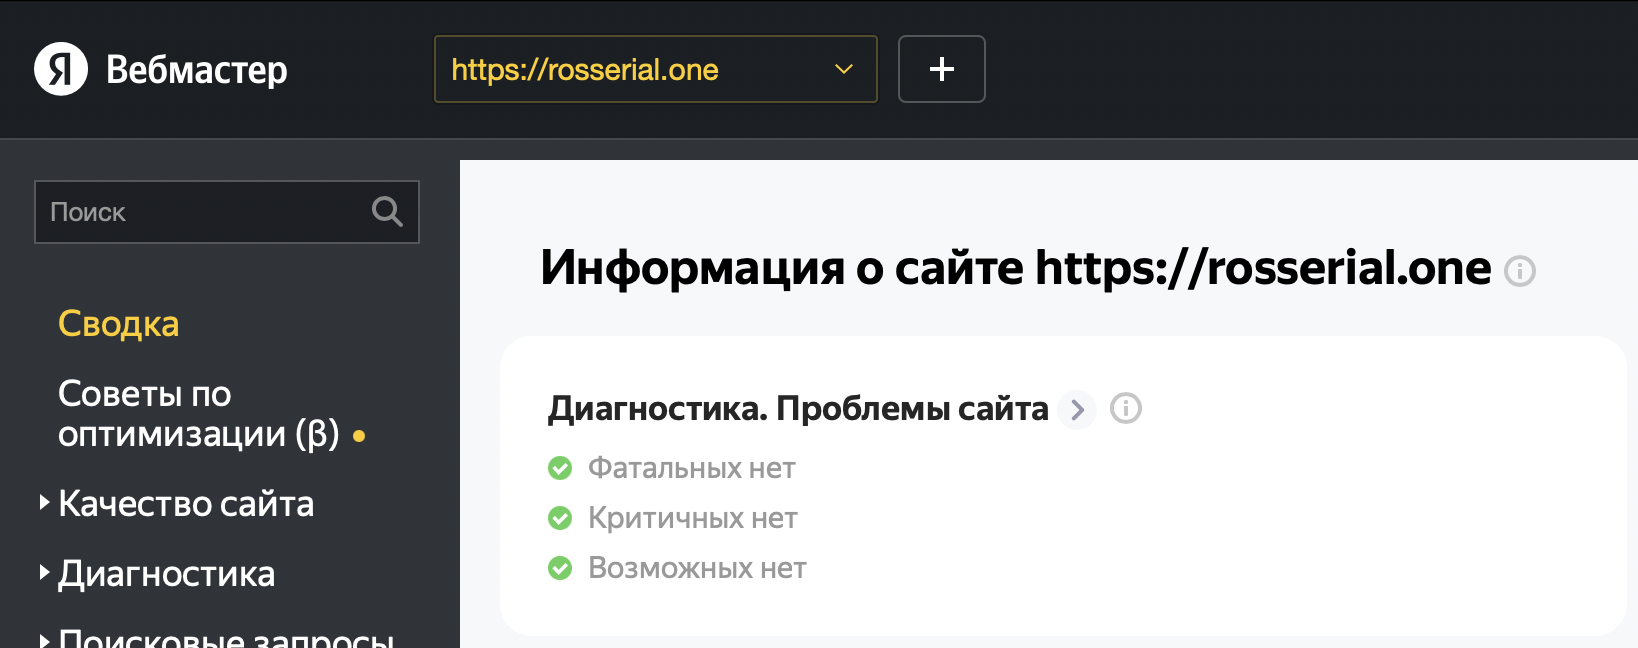Click the Вебмастер title link

(x=197, y=70)
